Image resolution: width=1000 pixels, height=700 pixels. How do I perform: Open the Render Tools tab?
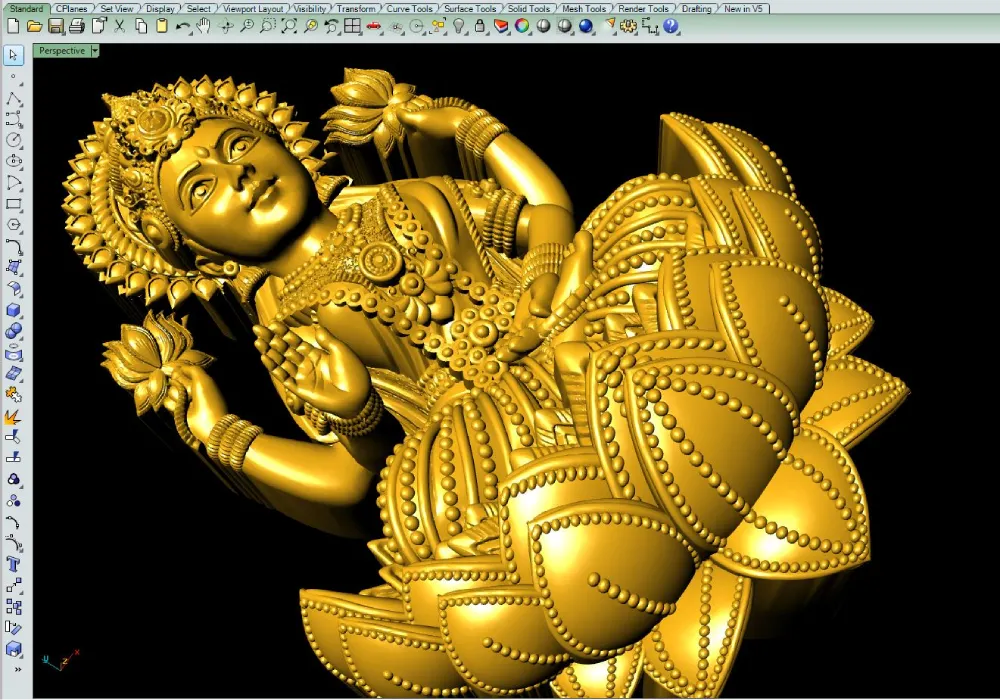tap(643, 8)
